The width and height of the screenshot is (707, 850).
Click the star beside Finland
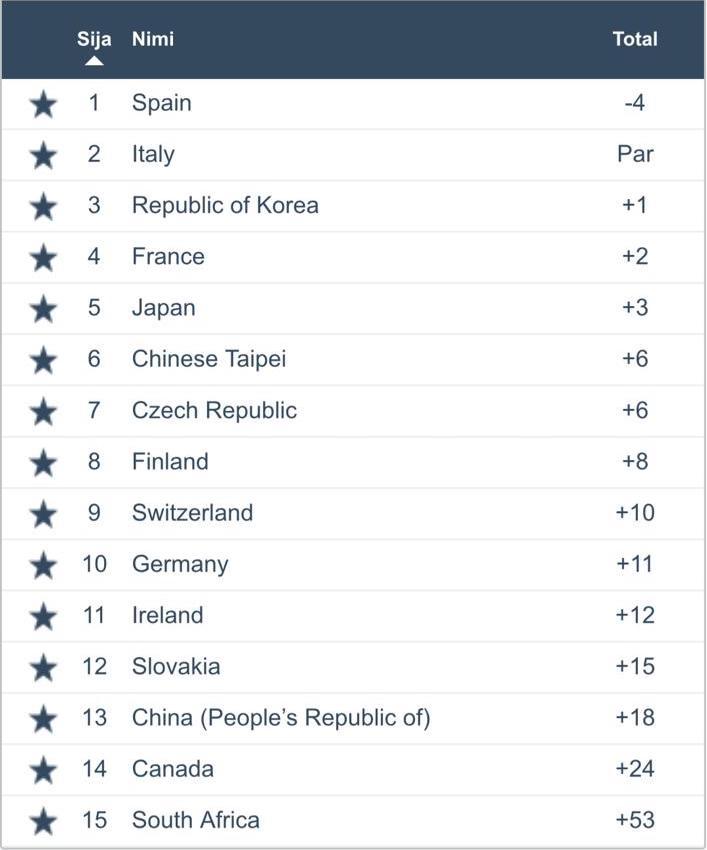pyautogui.click(x=43, y=462)
